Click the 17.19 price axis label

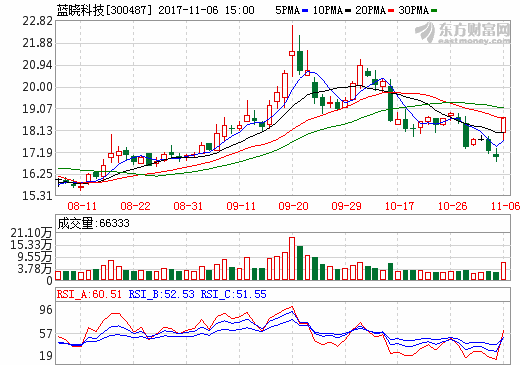(37, 153)
